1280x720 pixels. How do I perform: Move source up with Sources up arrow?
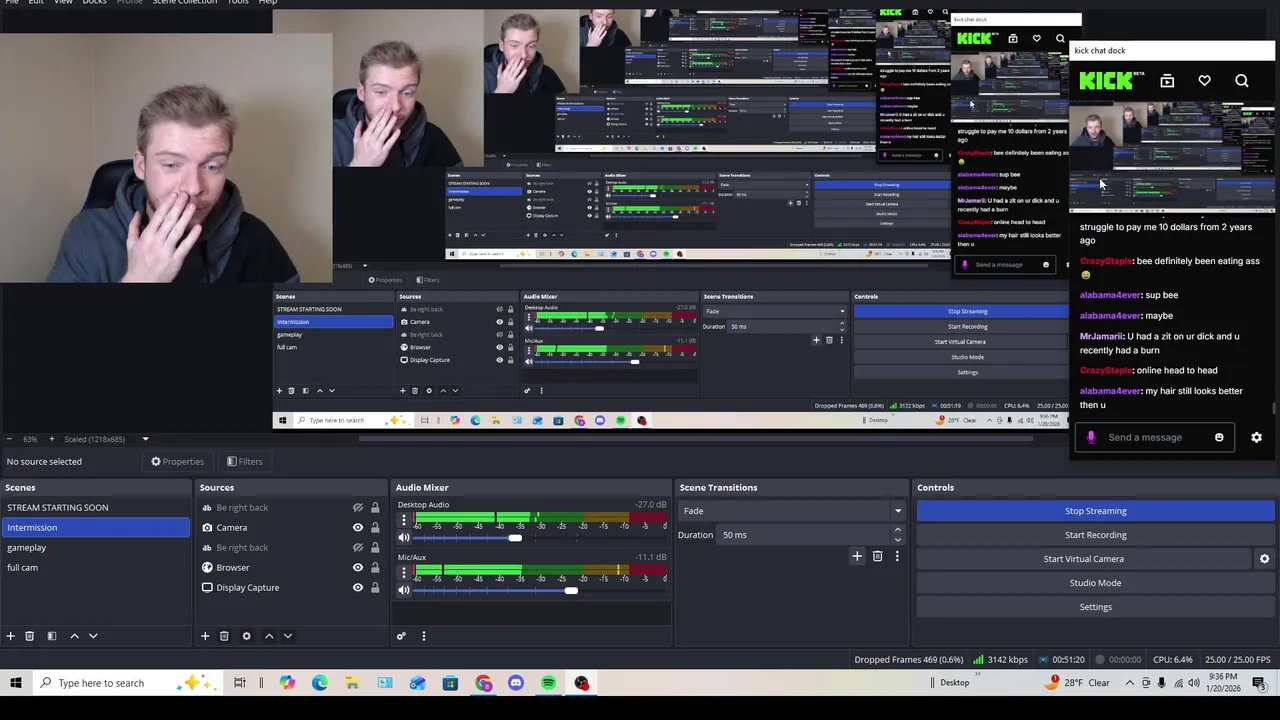[x=269, y=636]
